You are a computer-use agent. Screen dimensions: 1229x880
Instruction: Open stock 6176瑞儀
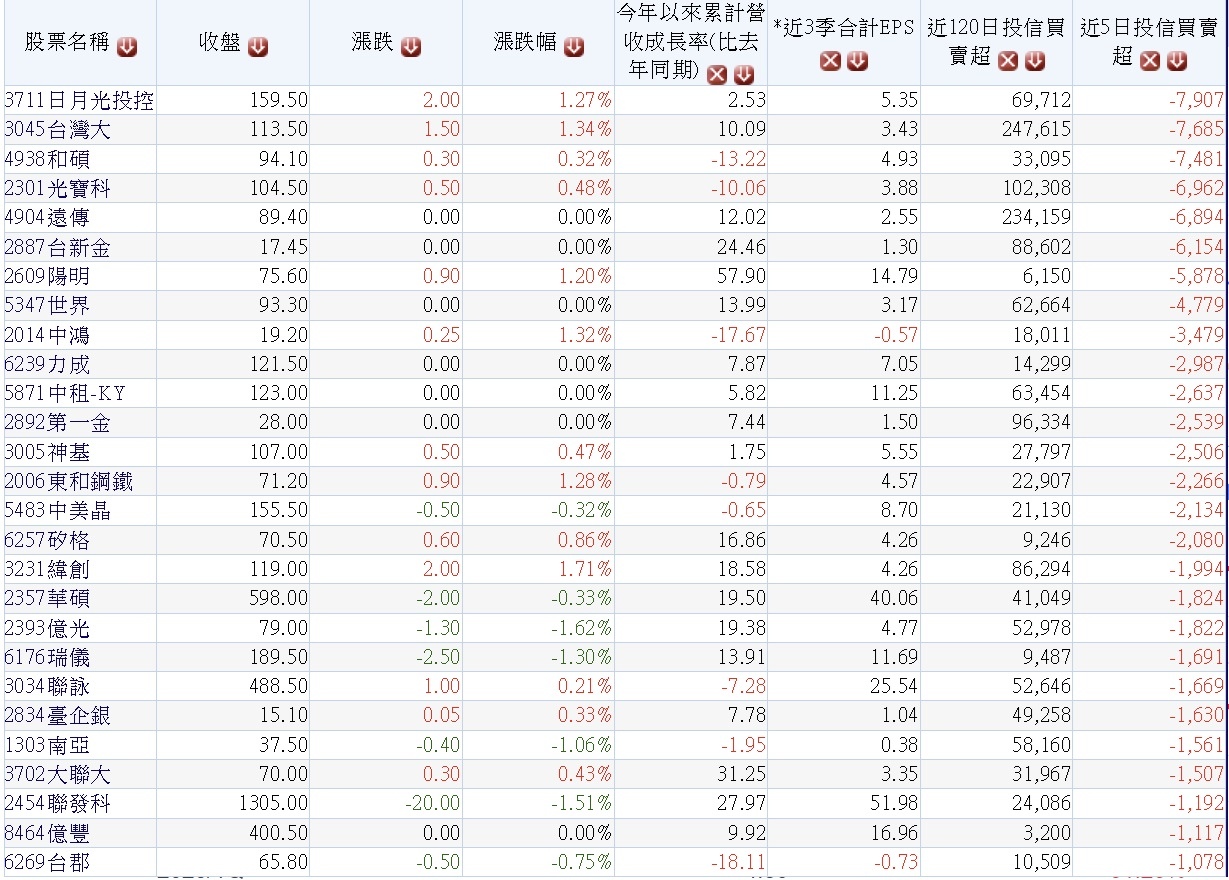tap(47, 657)
